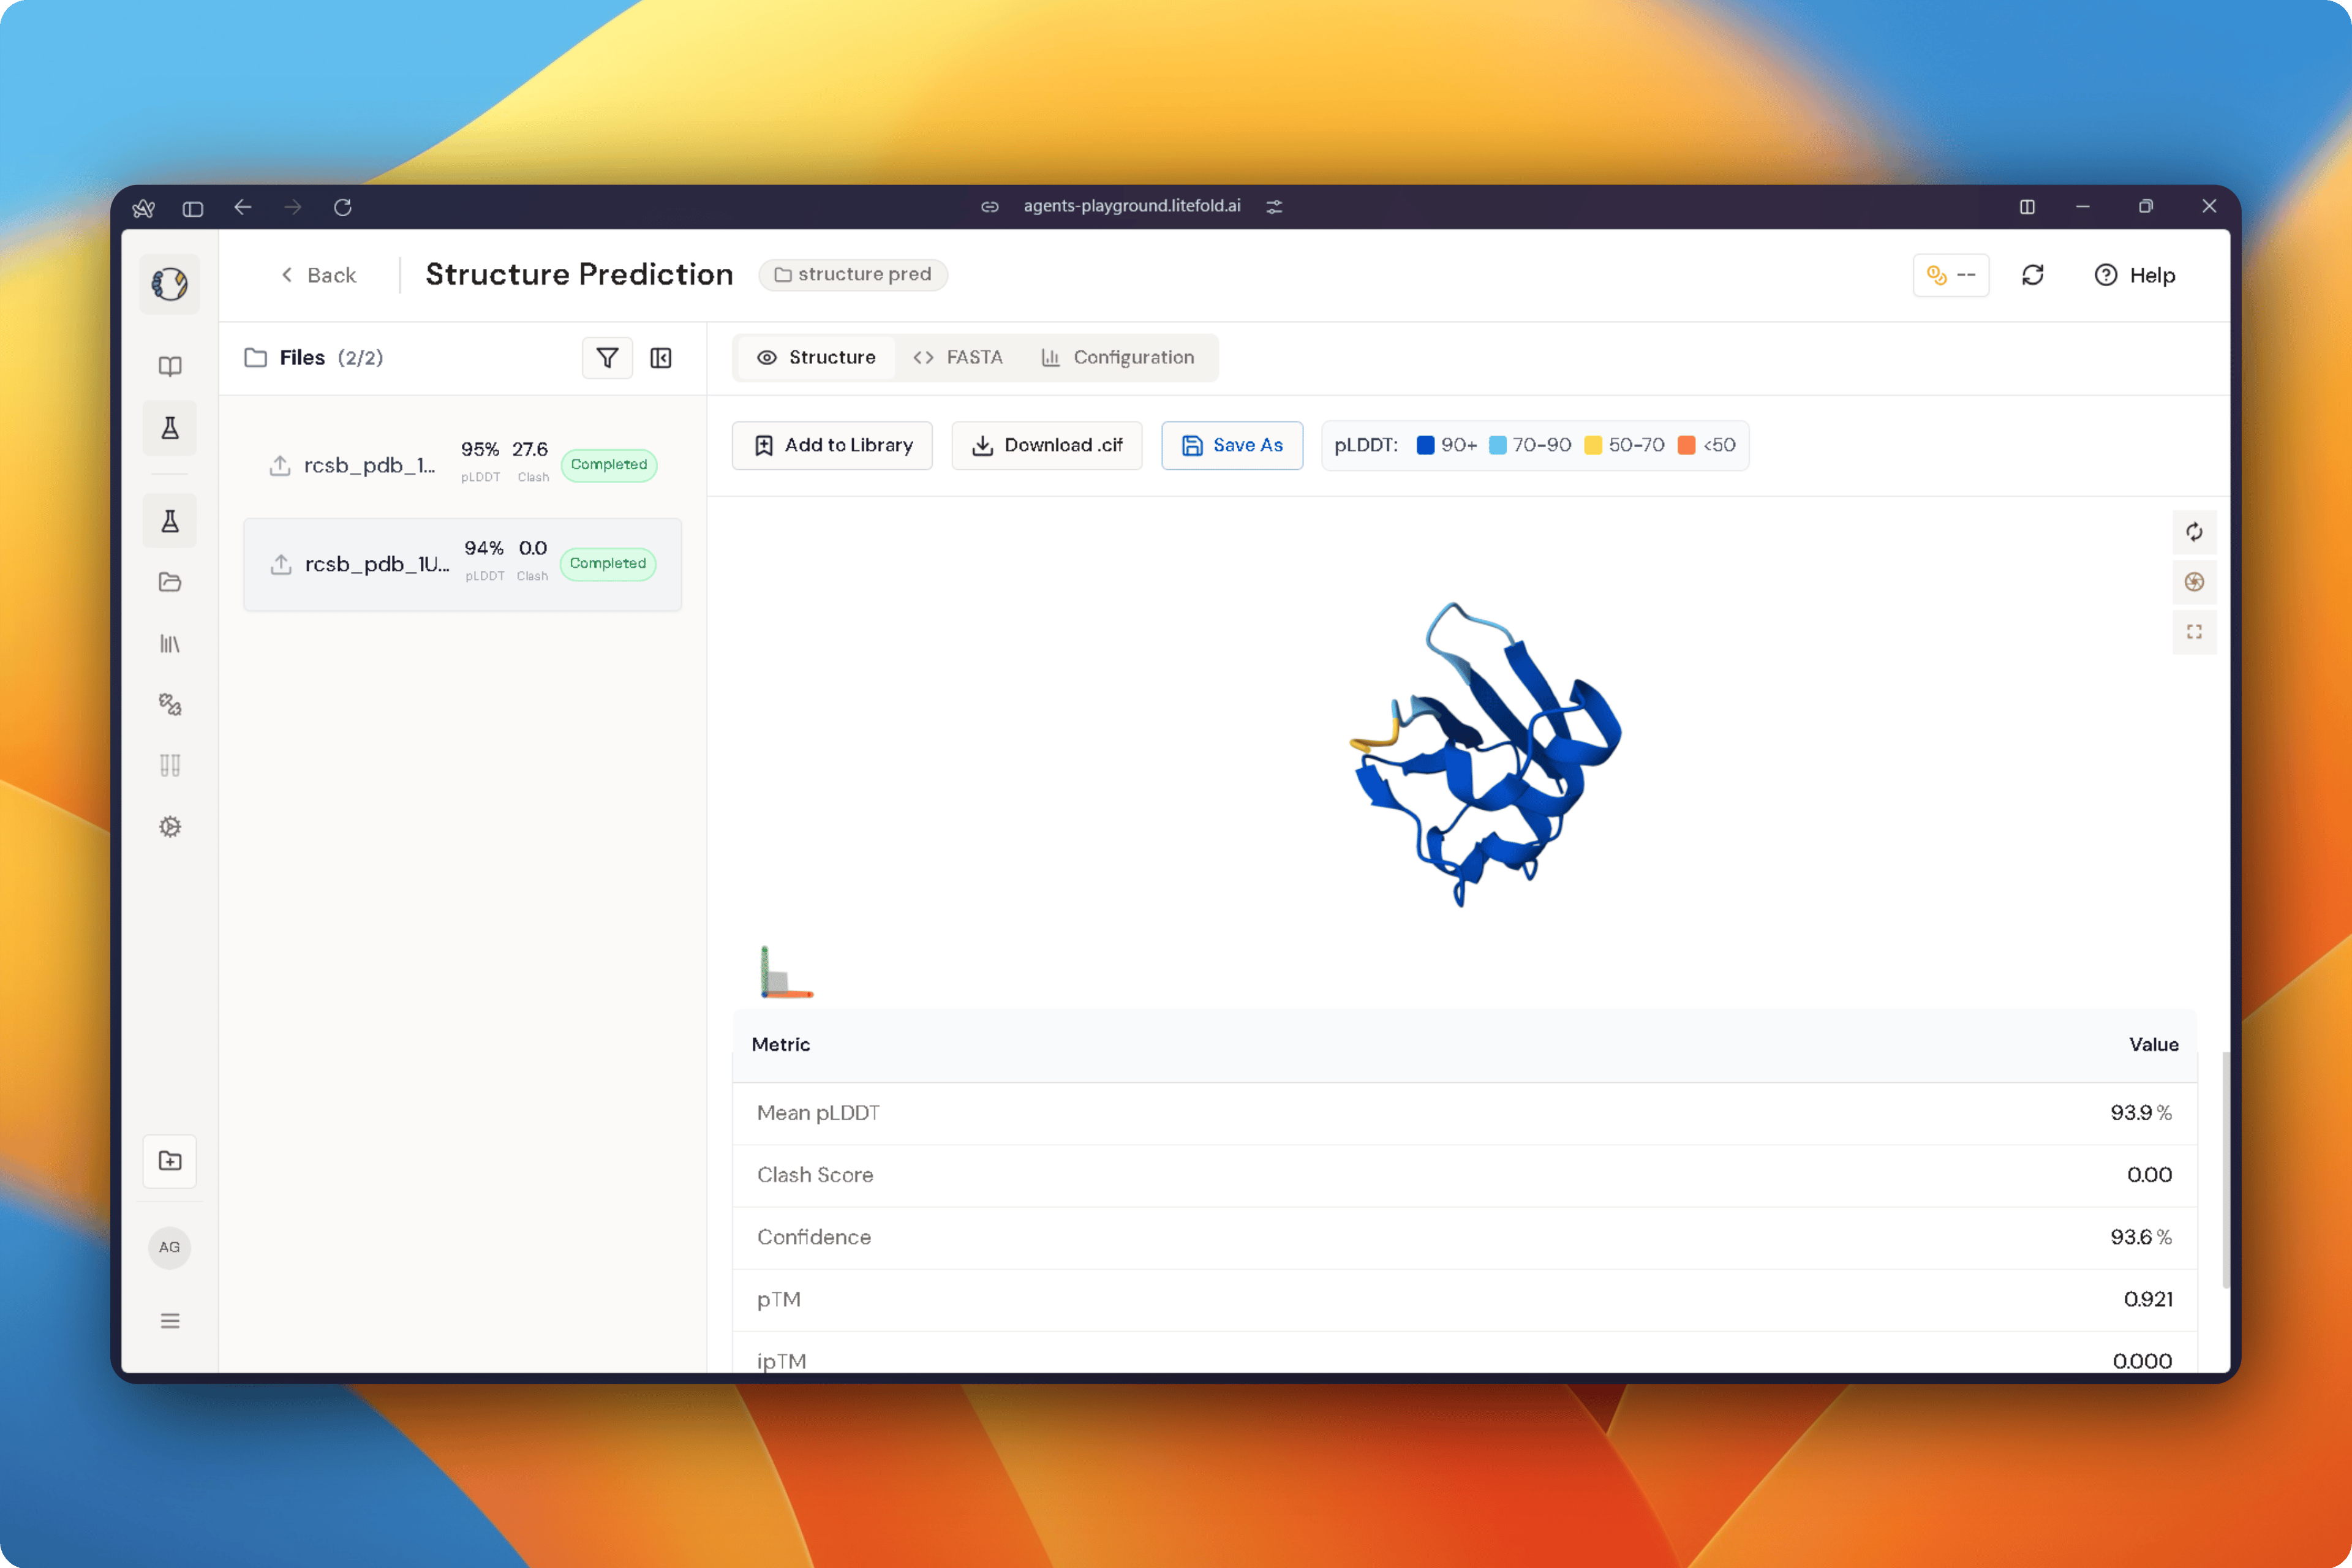The height and width of the screenshot is (1568, 2352).
Task: Click the orange <50 pLDDT swatch
Action: [x=1687, y=446]
